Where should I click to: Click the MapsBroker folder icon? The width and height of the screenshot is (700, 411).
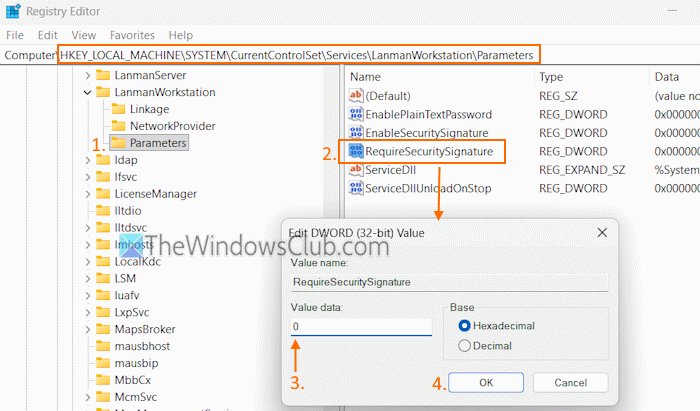[103, 329]
